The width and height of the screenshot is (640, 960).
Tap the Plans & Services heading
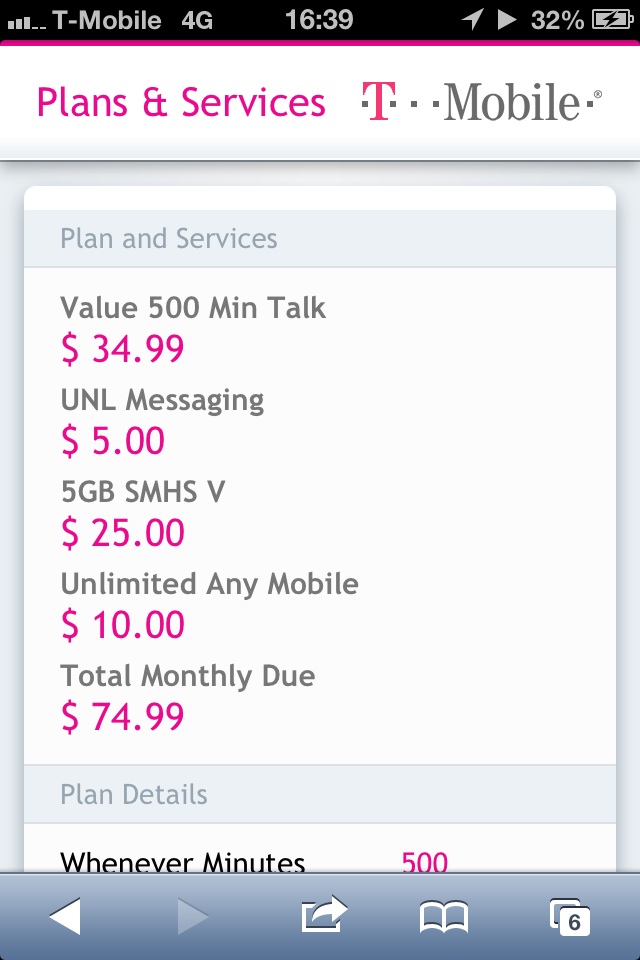181,102
